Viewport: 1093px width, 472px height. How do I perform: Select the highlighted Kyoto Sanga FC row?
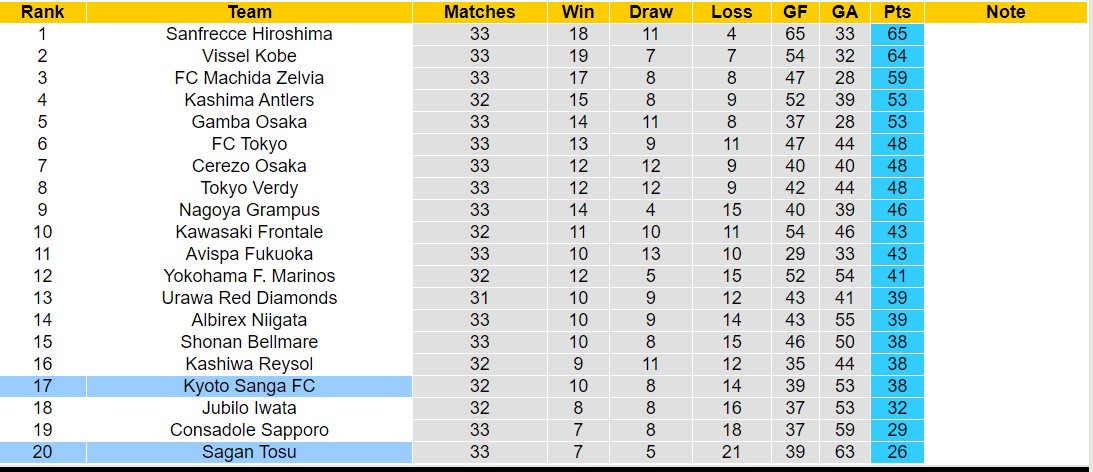pos(249,386)
